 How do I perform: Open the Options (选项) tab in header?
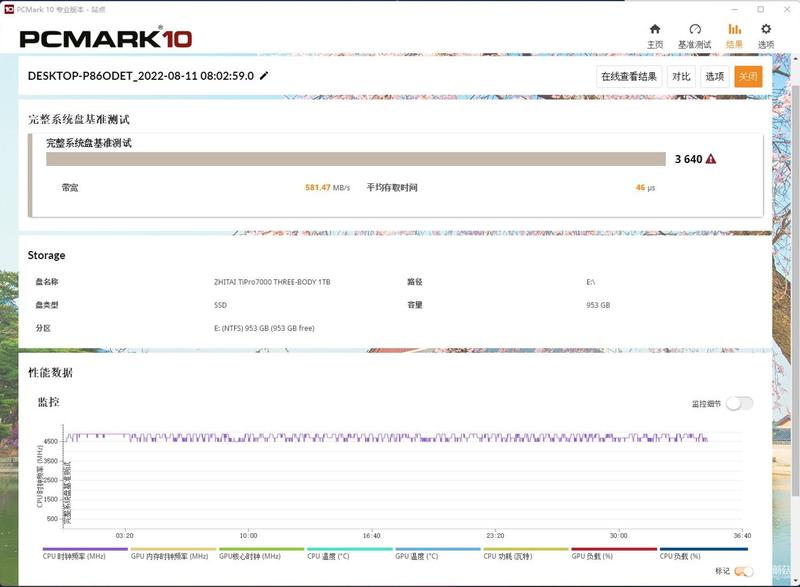(766, 36)
